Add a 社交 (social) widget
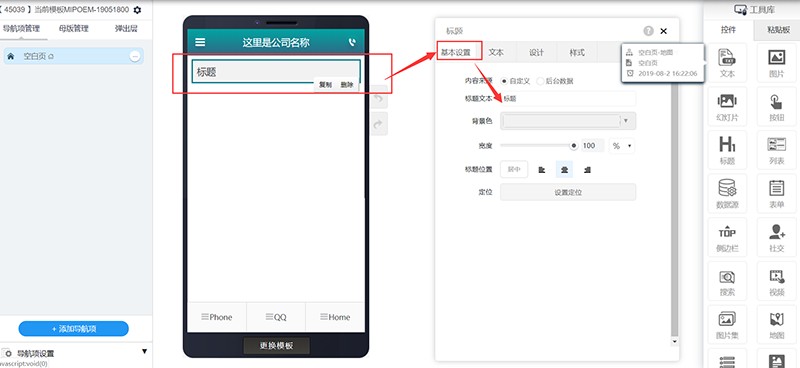The width and height of the screenshot is (800, 368). 777,238
